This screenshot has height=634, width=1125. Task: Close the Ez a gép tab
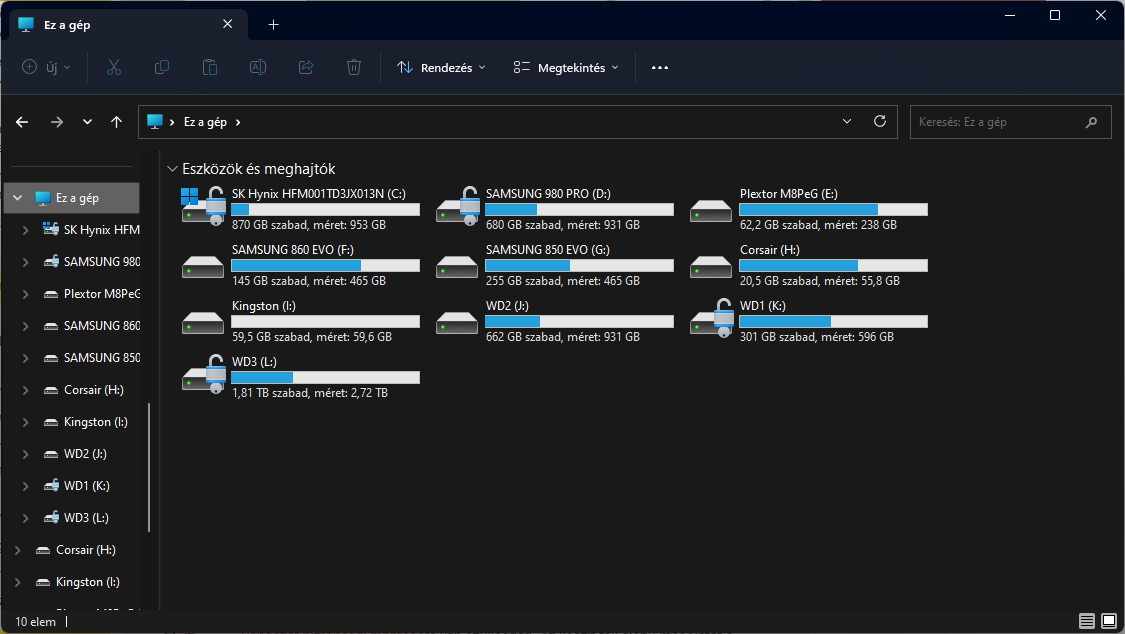227,24
